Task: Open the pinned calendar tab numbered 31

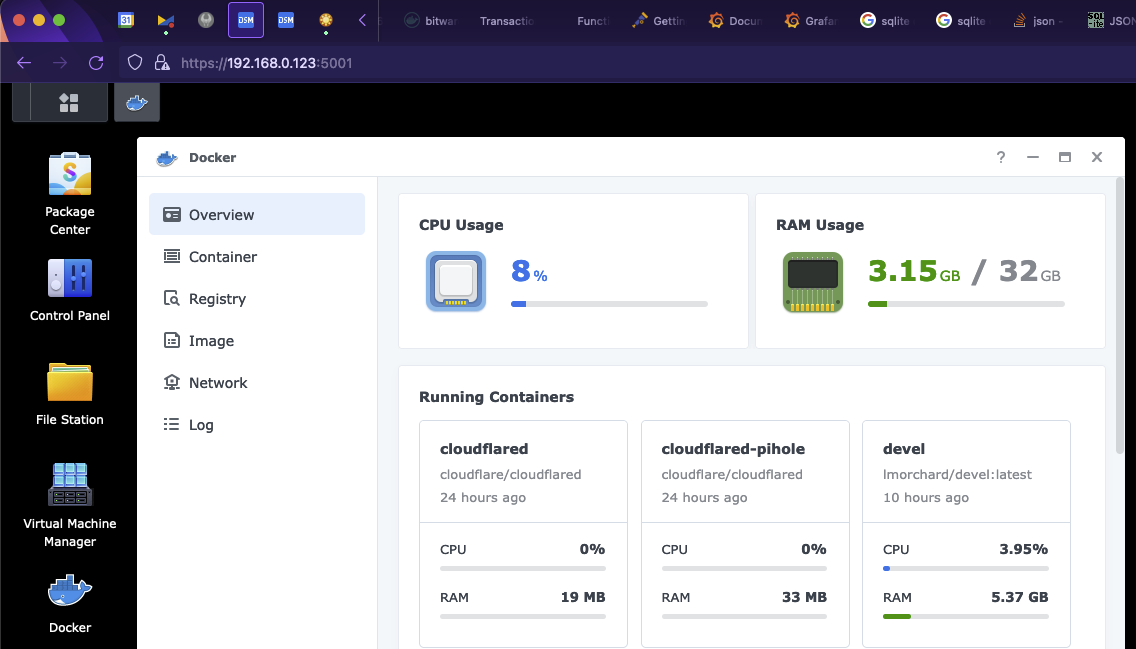Action: point(126,20)
